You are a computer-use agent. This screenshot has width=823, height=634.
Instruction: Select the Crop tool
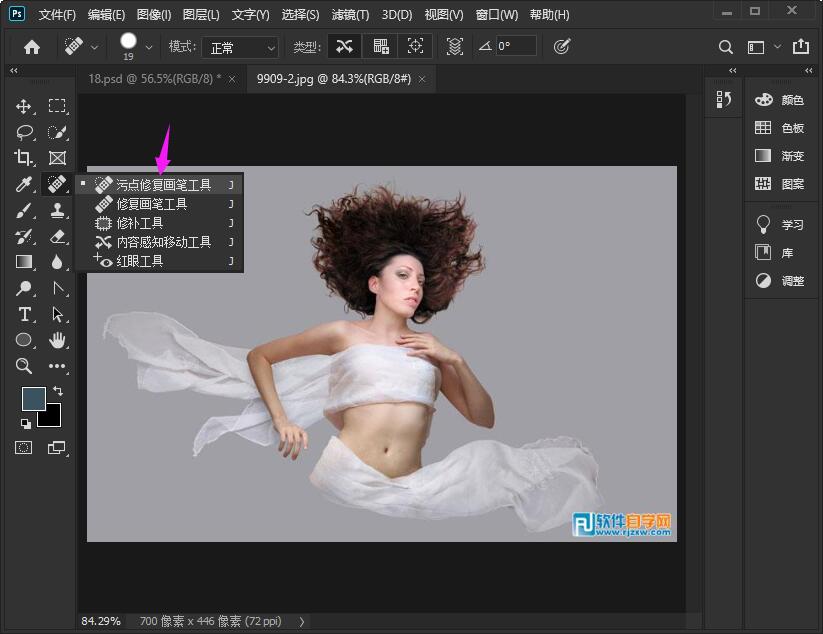coord(24,158)
